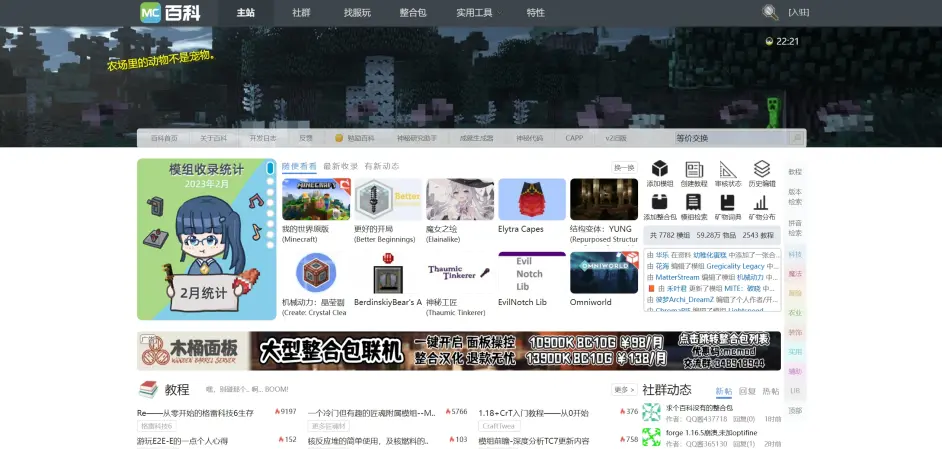
Task: Open the magnifier search icon in header
Action: click(x=770, y=12)
